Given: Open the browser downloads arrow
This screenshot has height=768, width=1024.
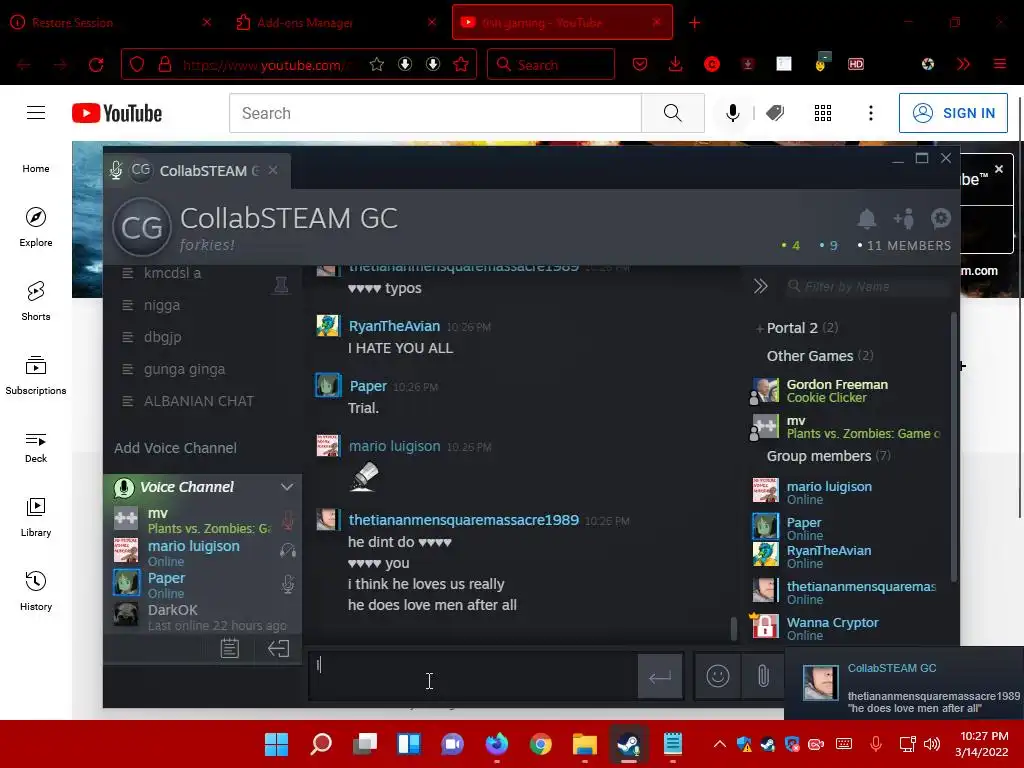Looking at the screenshot, I should (x=675, y=64).
